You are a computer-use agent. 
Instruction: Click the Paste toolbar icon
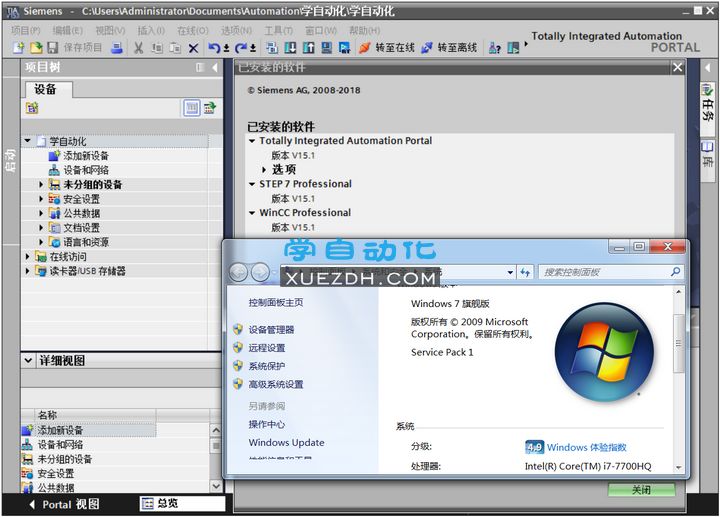tap(175, 47)
